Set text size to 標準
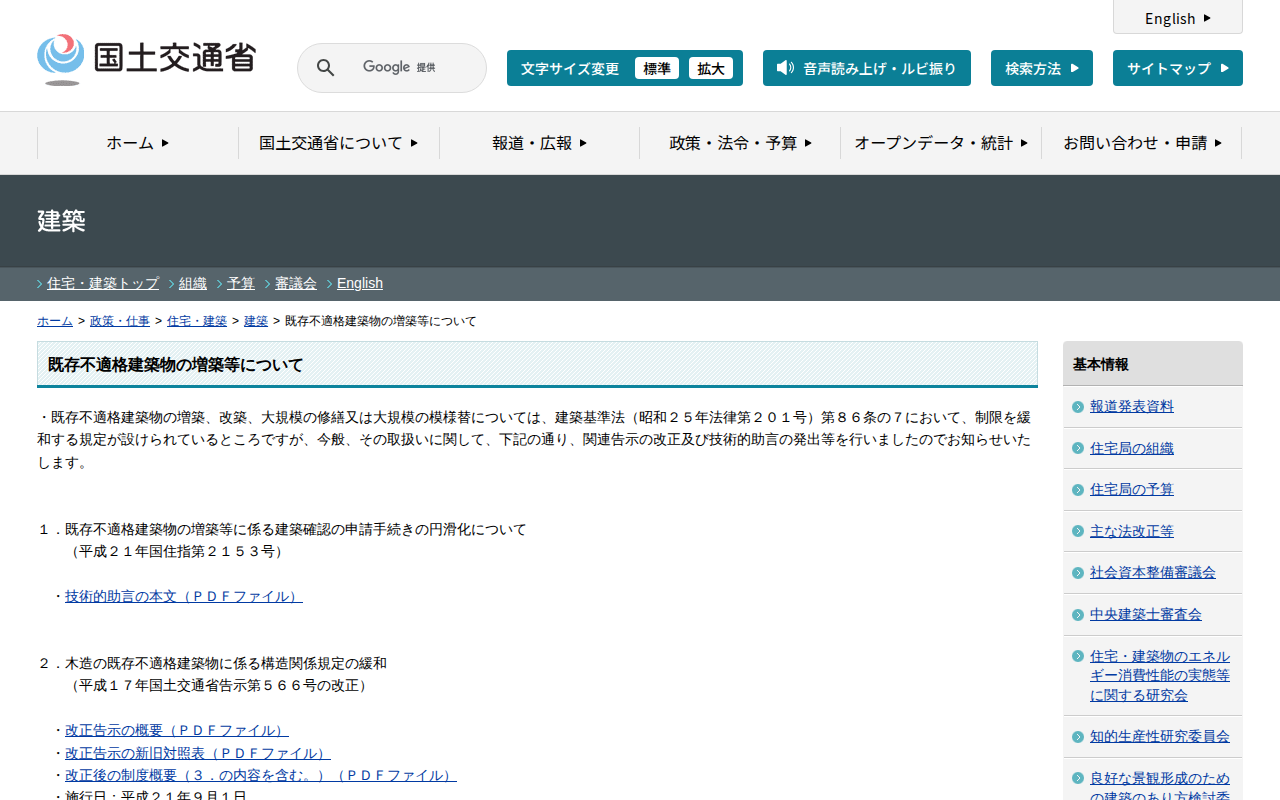Viewport: 1280px width, 800px height. click(657, 68)
